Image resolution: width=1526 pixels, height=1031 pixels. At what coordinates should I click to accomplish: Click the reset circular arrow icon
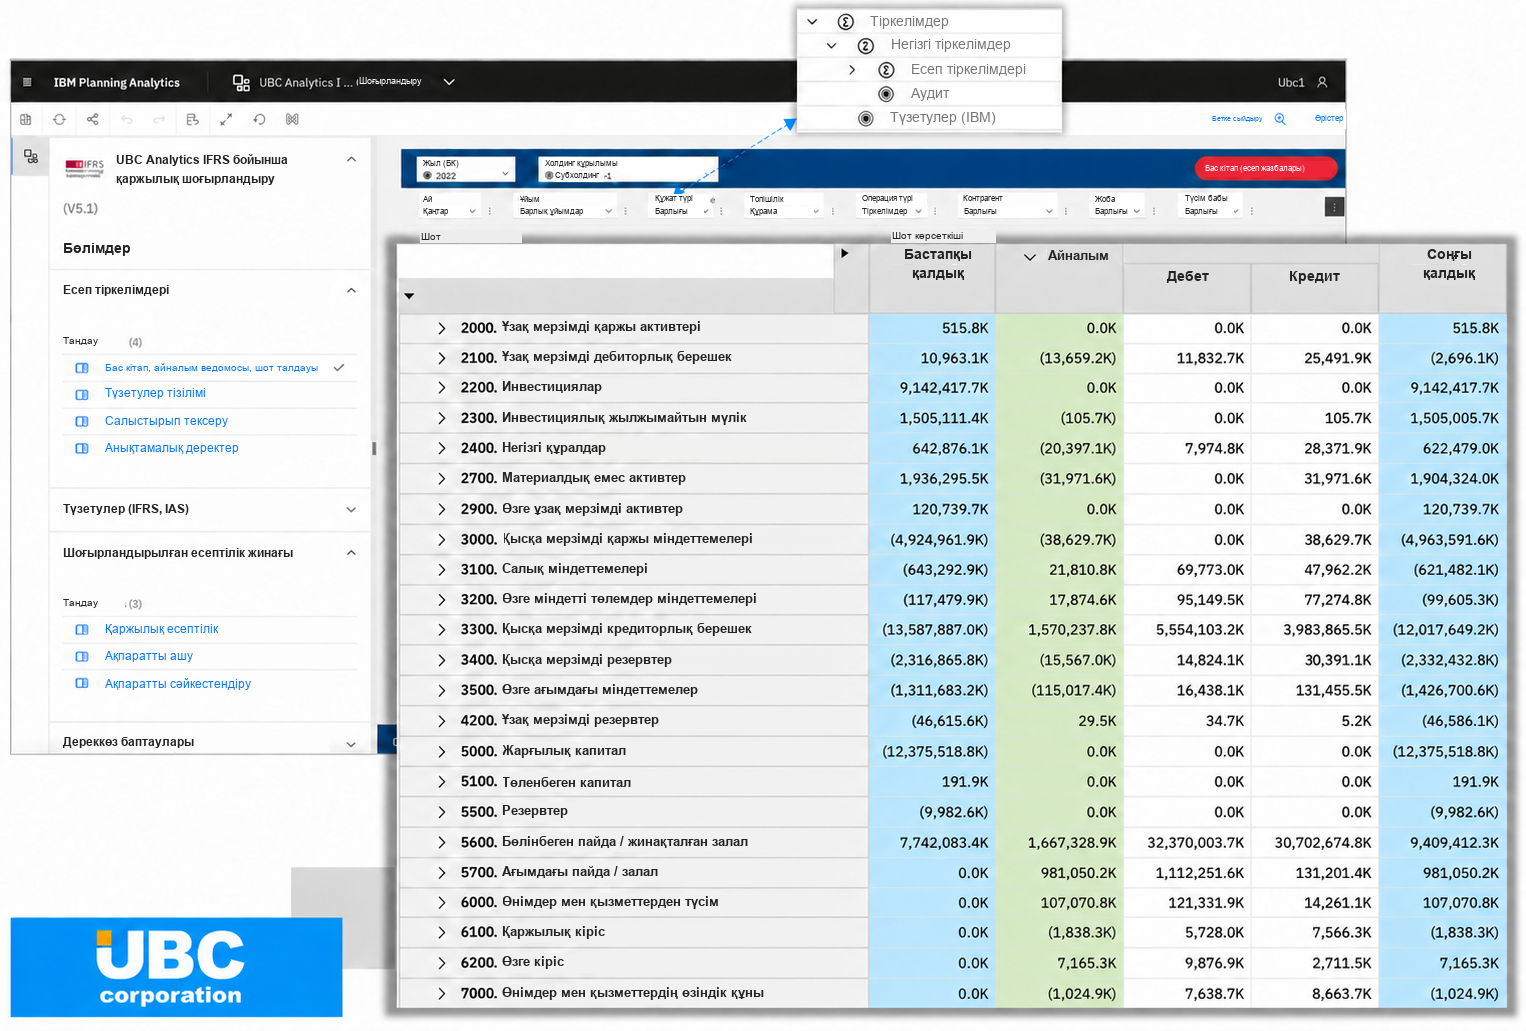pos(259,119)
